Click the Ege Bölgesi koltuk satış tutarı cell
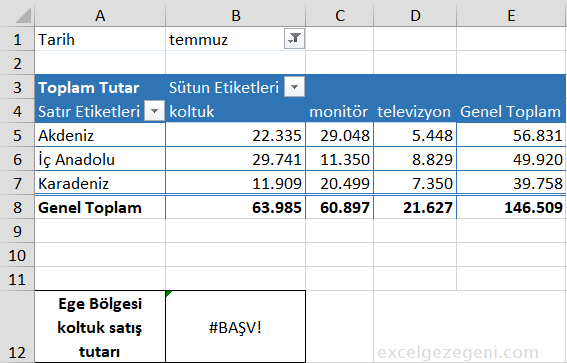The width and height of the screenshot is (567, 363). point(100,326)
